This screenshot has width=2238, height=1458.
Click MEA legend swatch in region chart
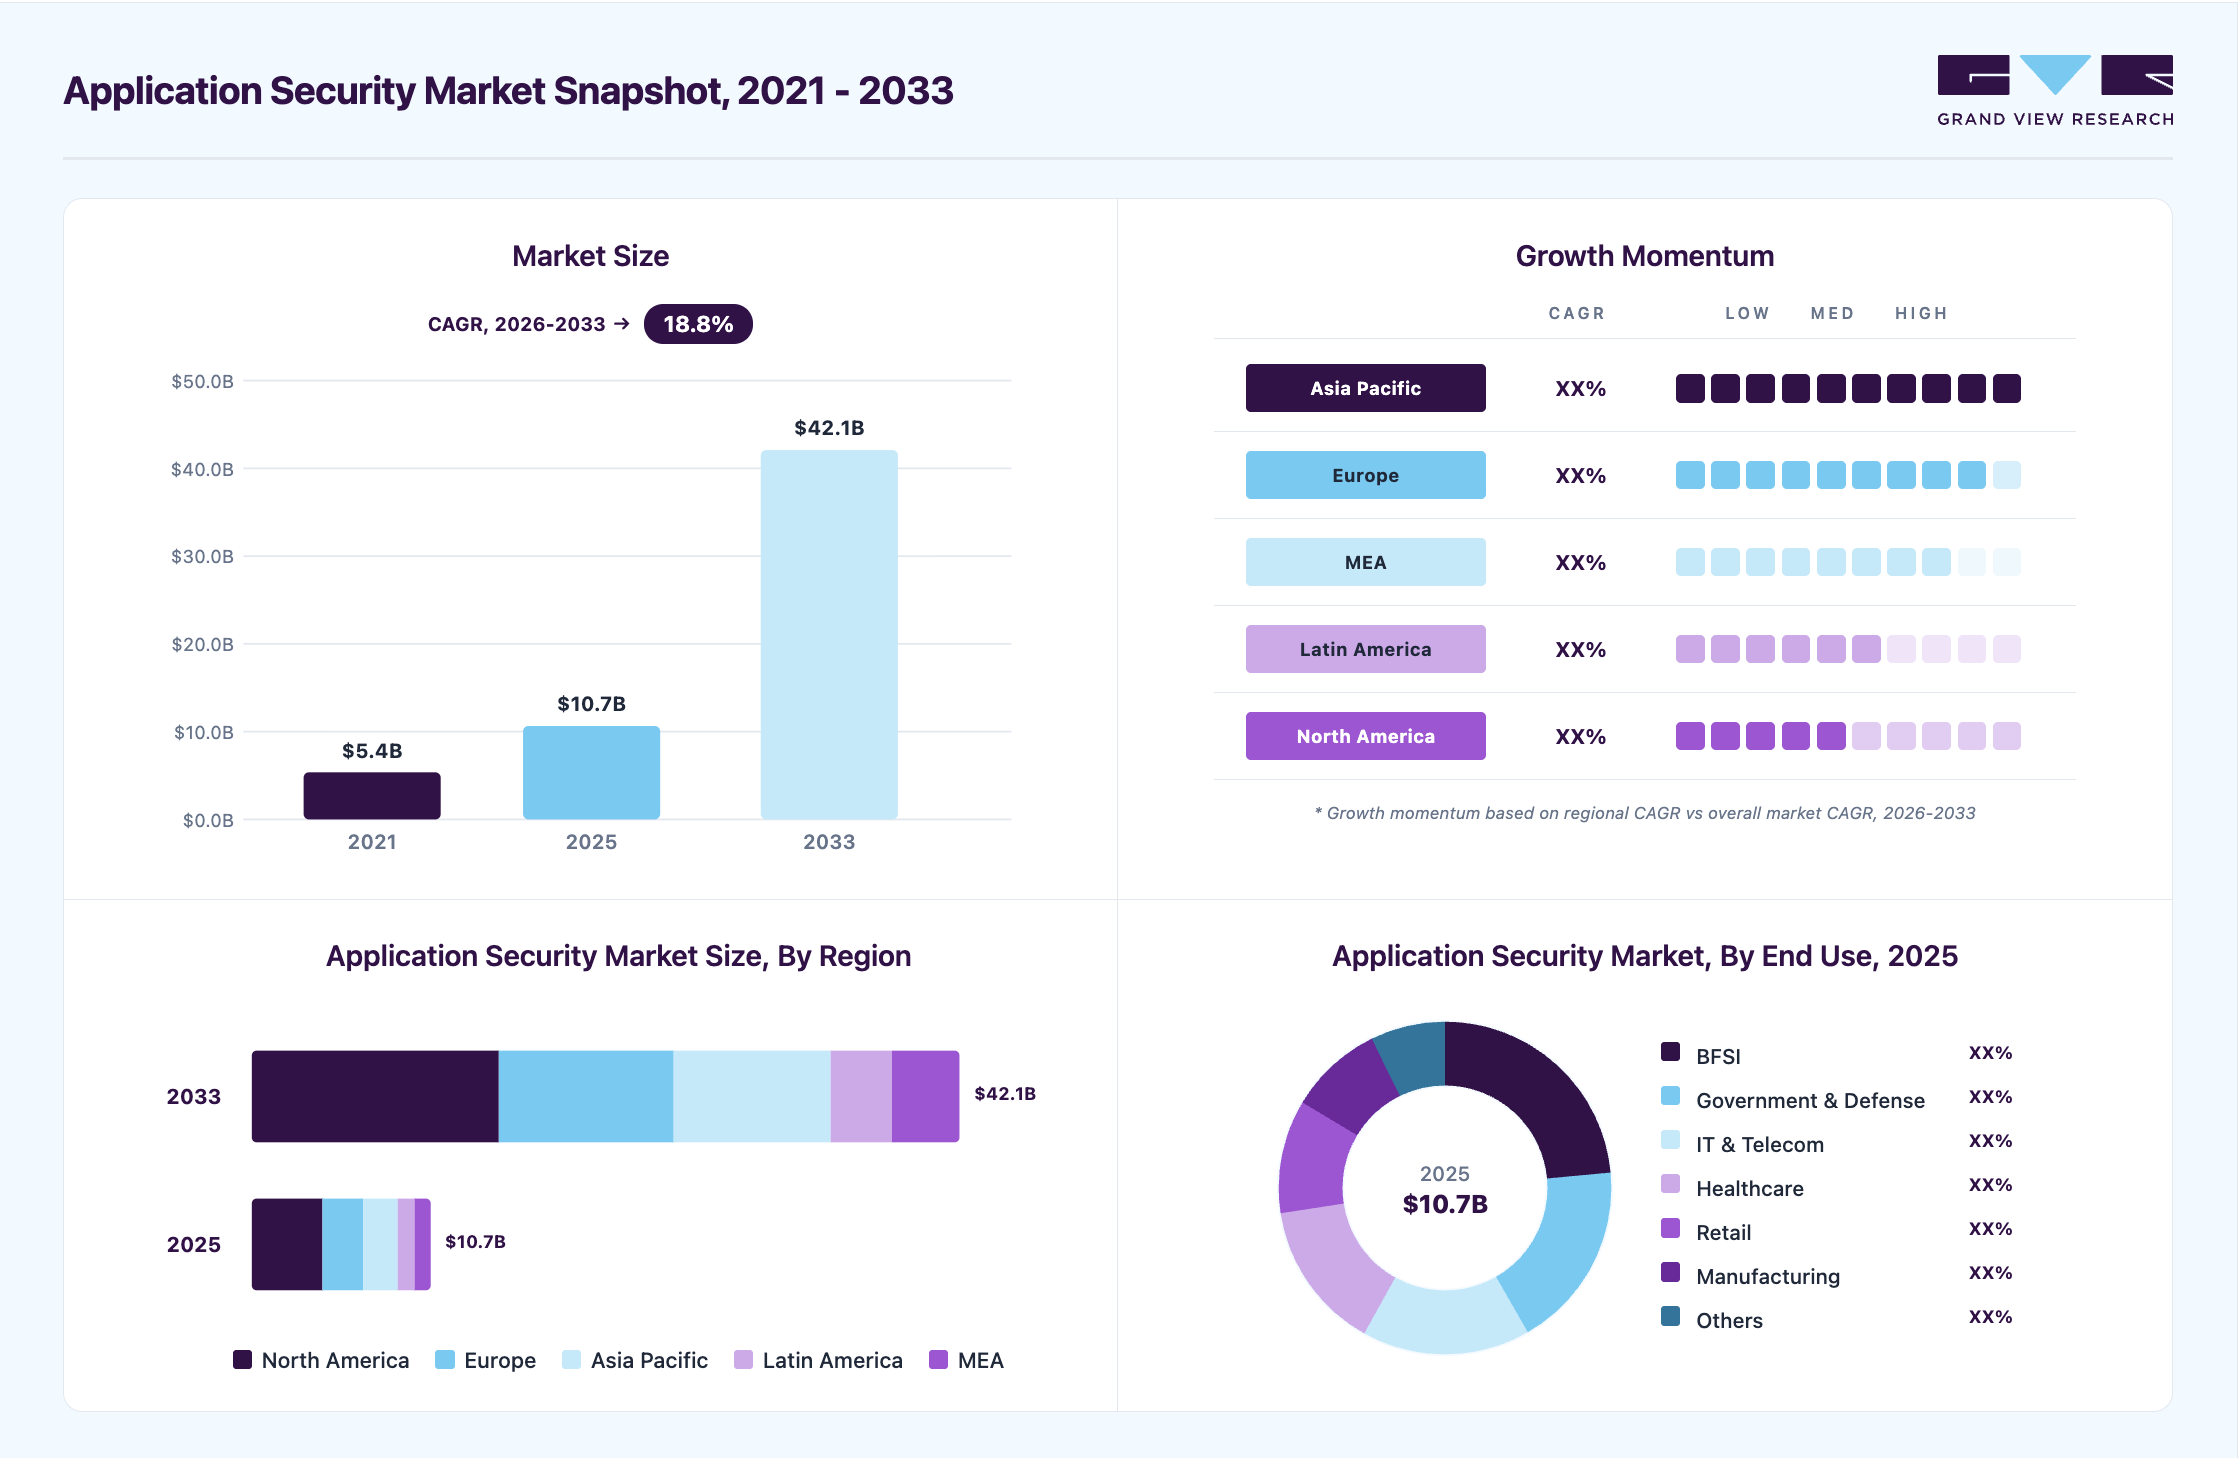pyautogui.click(x=938, y=1360)
